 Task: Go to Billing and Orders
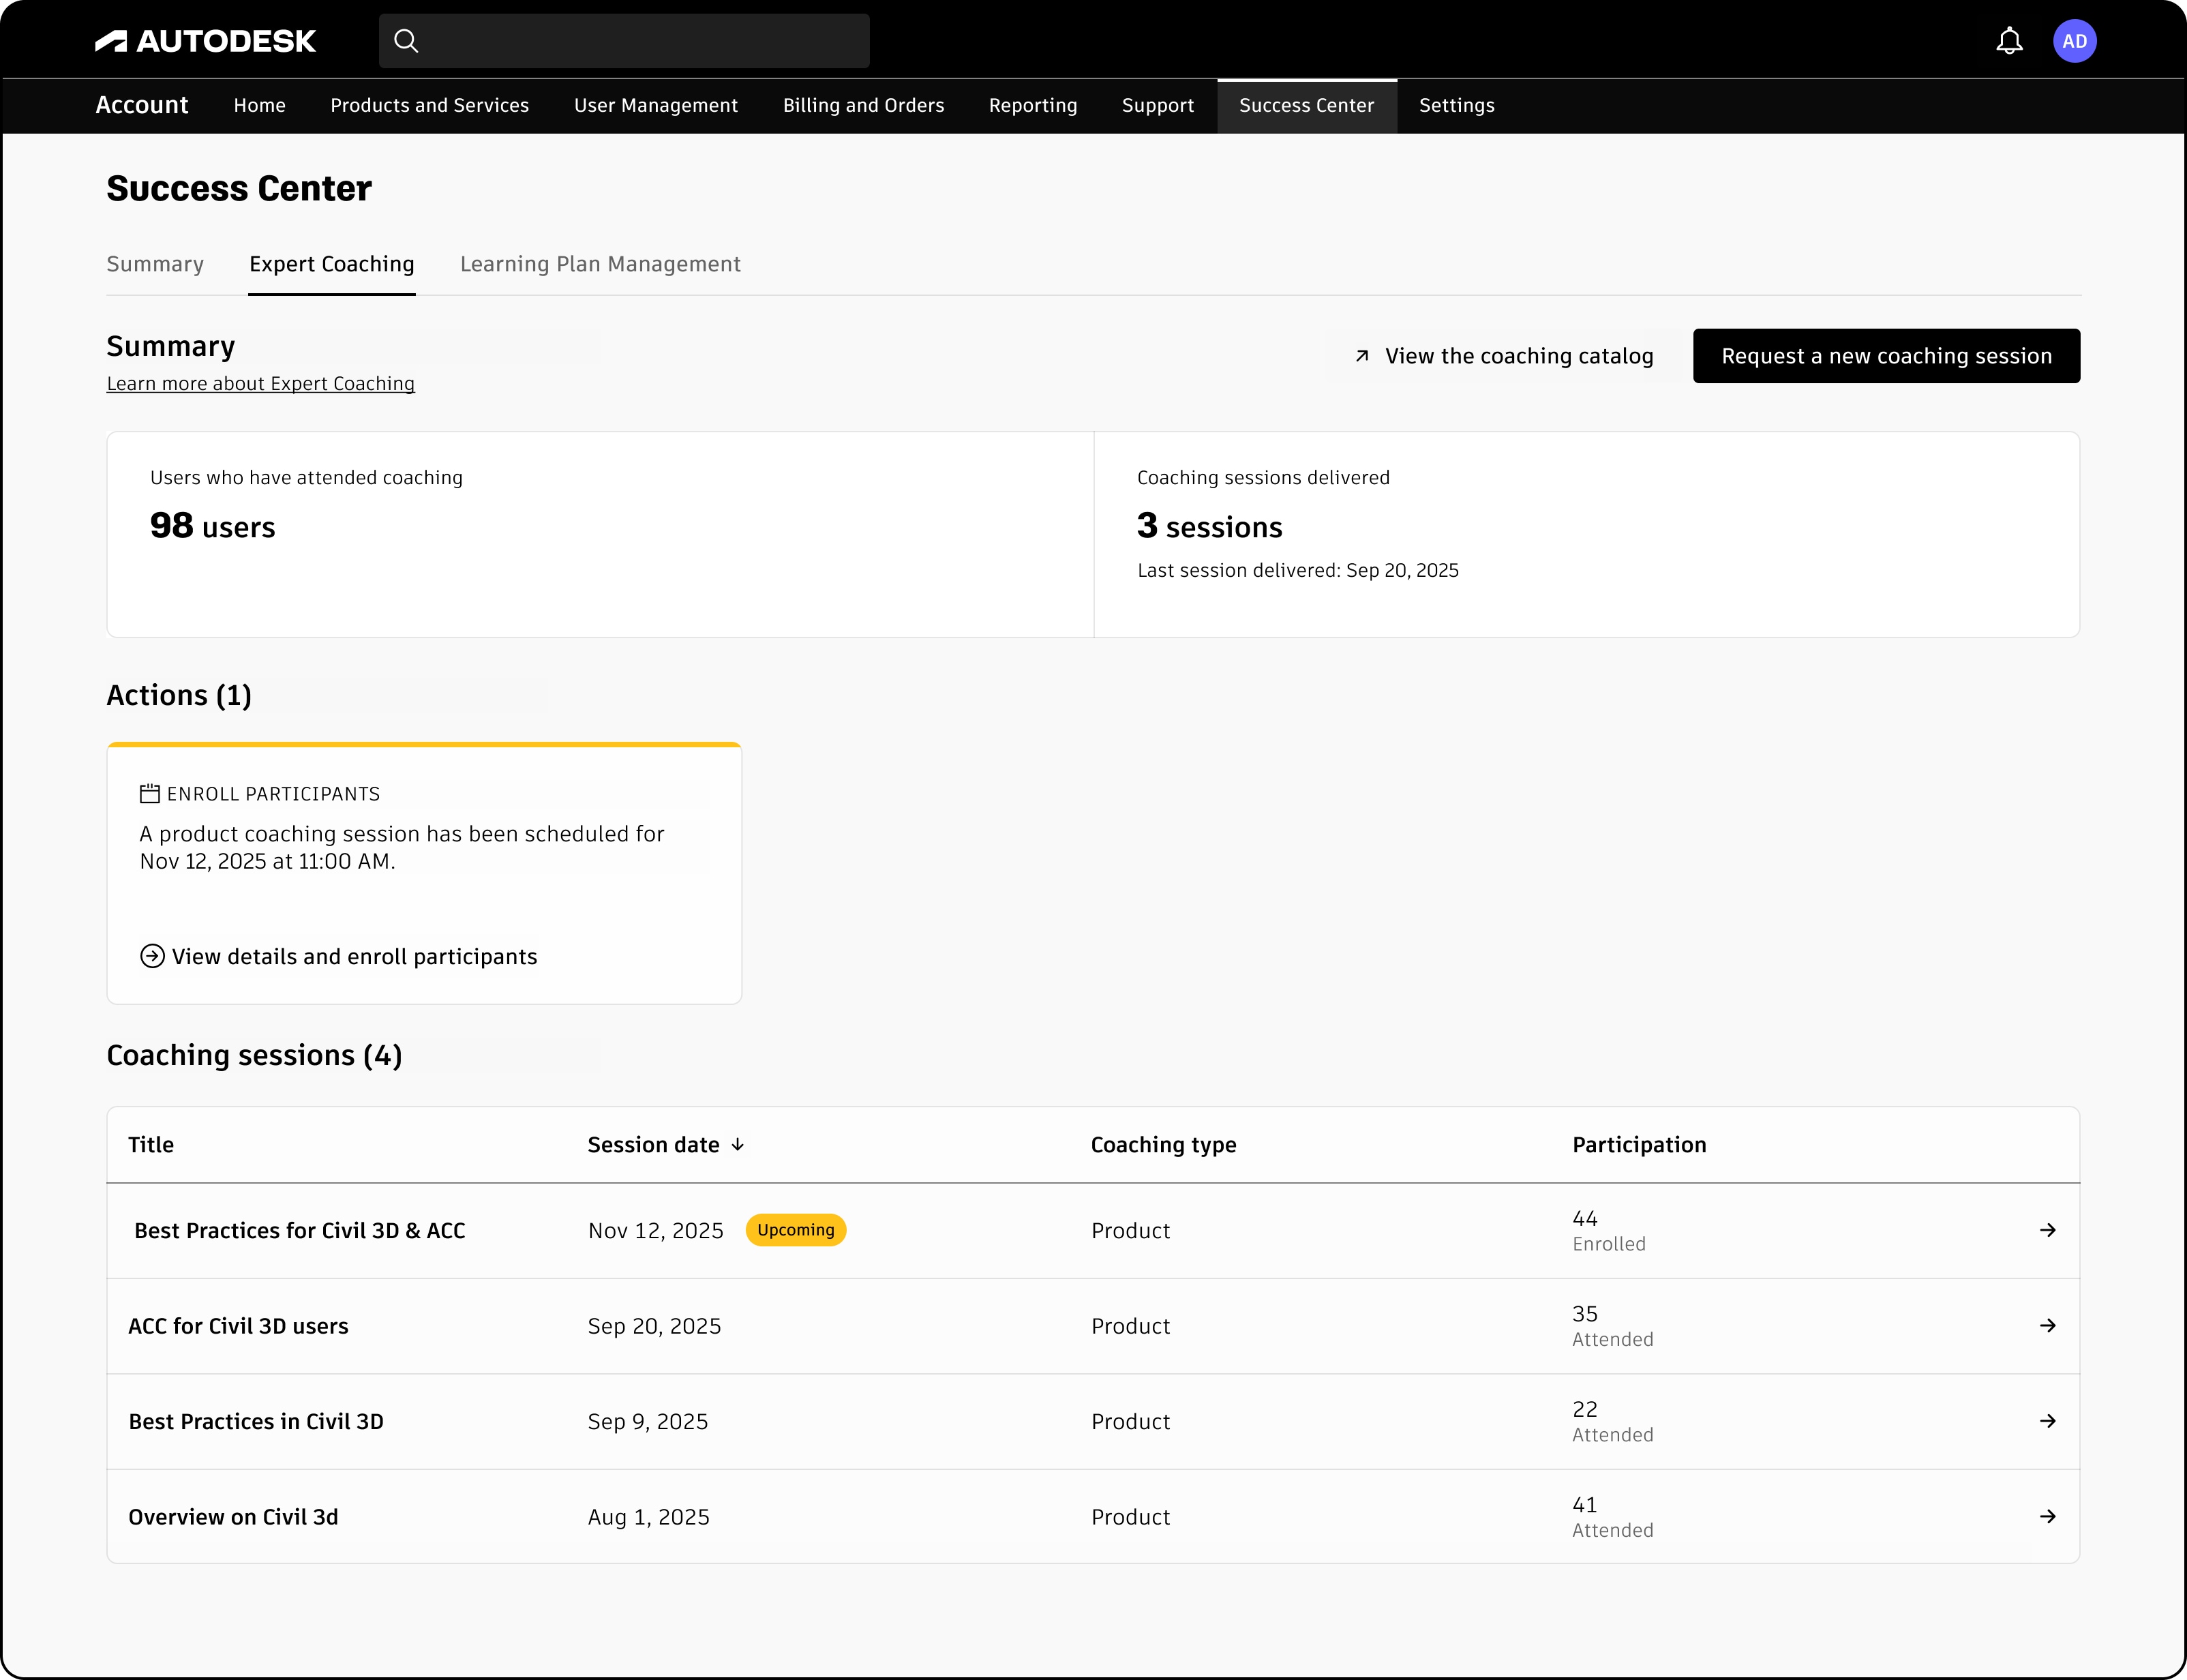[x=863, y=105]
